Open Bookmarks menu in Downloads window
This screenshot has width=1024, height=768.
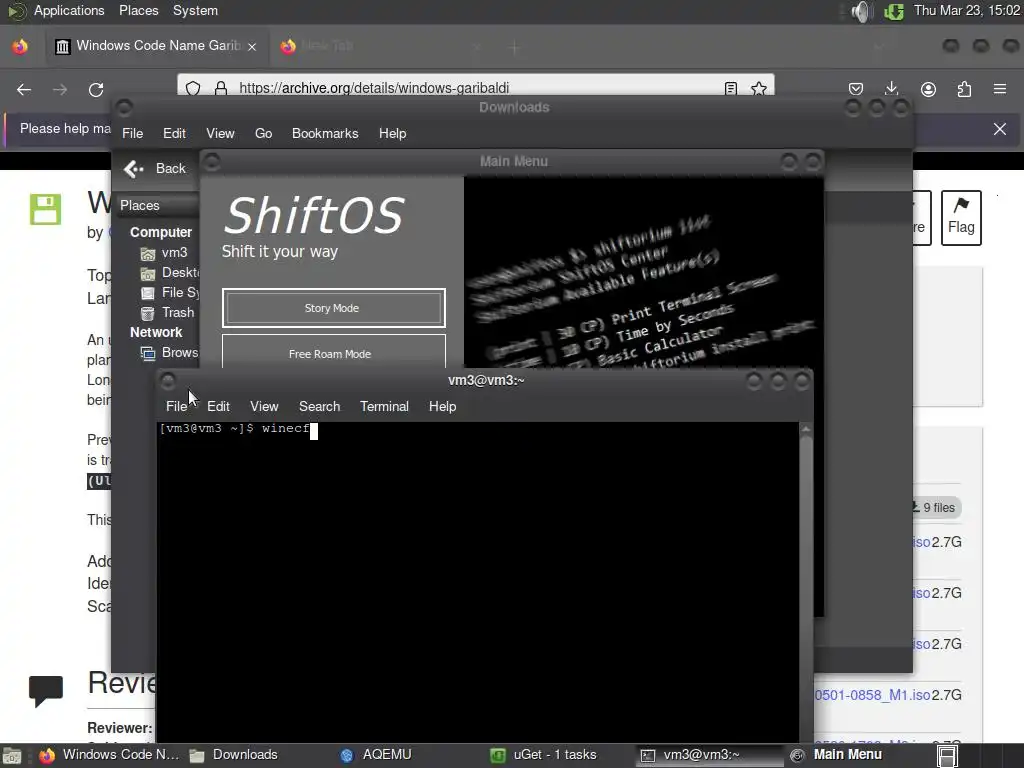coord(325,133)
